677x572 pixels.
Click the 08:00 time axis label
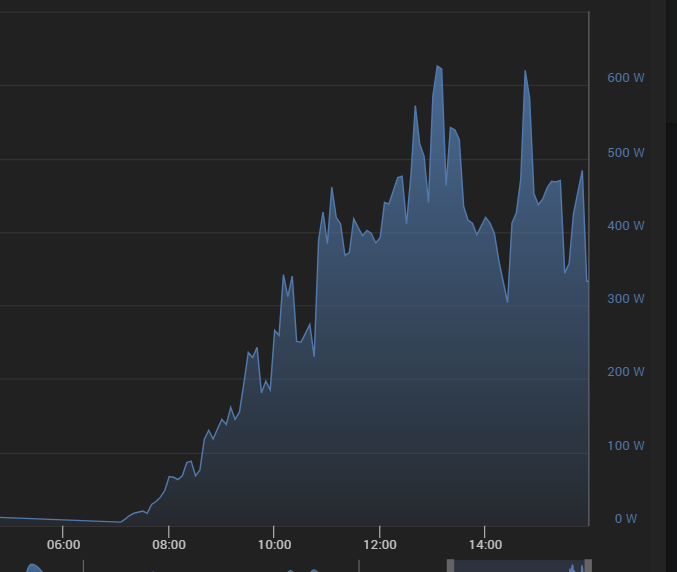(x=168, y=545)
